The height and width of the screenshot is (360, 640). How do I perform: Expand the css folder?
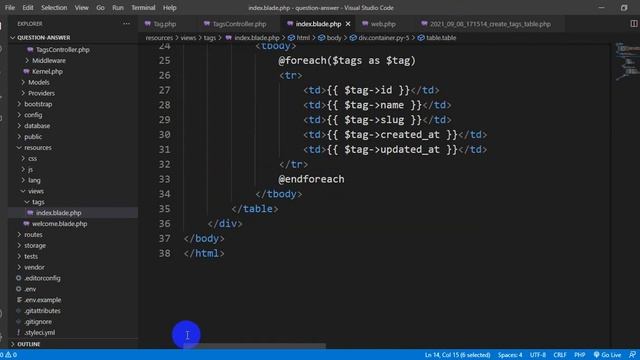32,158
